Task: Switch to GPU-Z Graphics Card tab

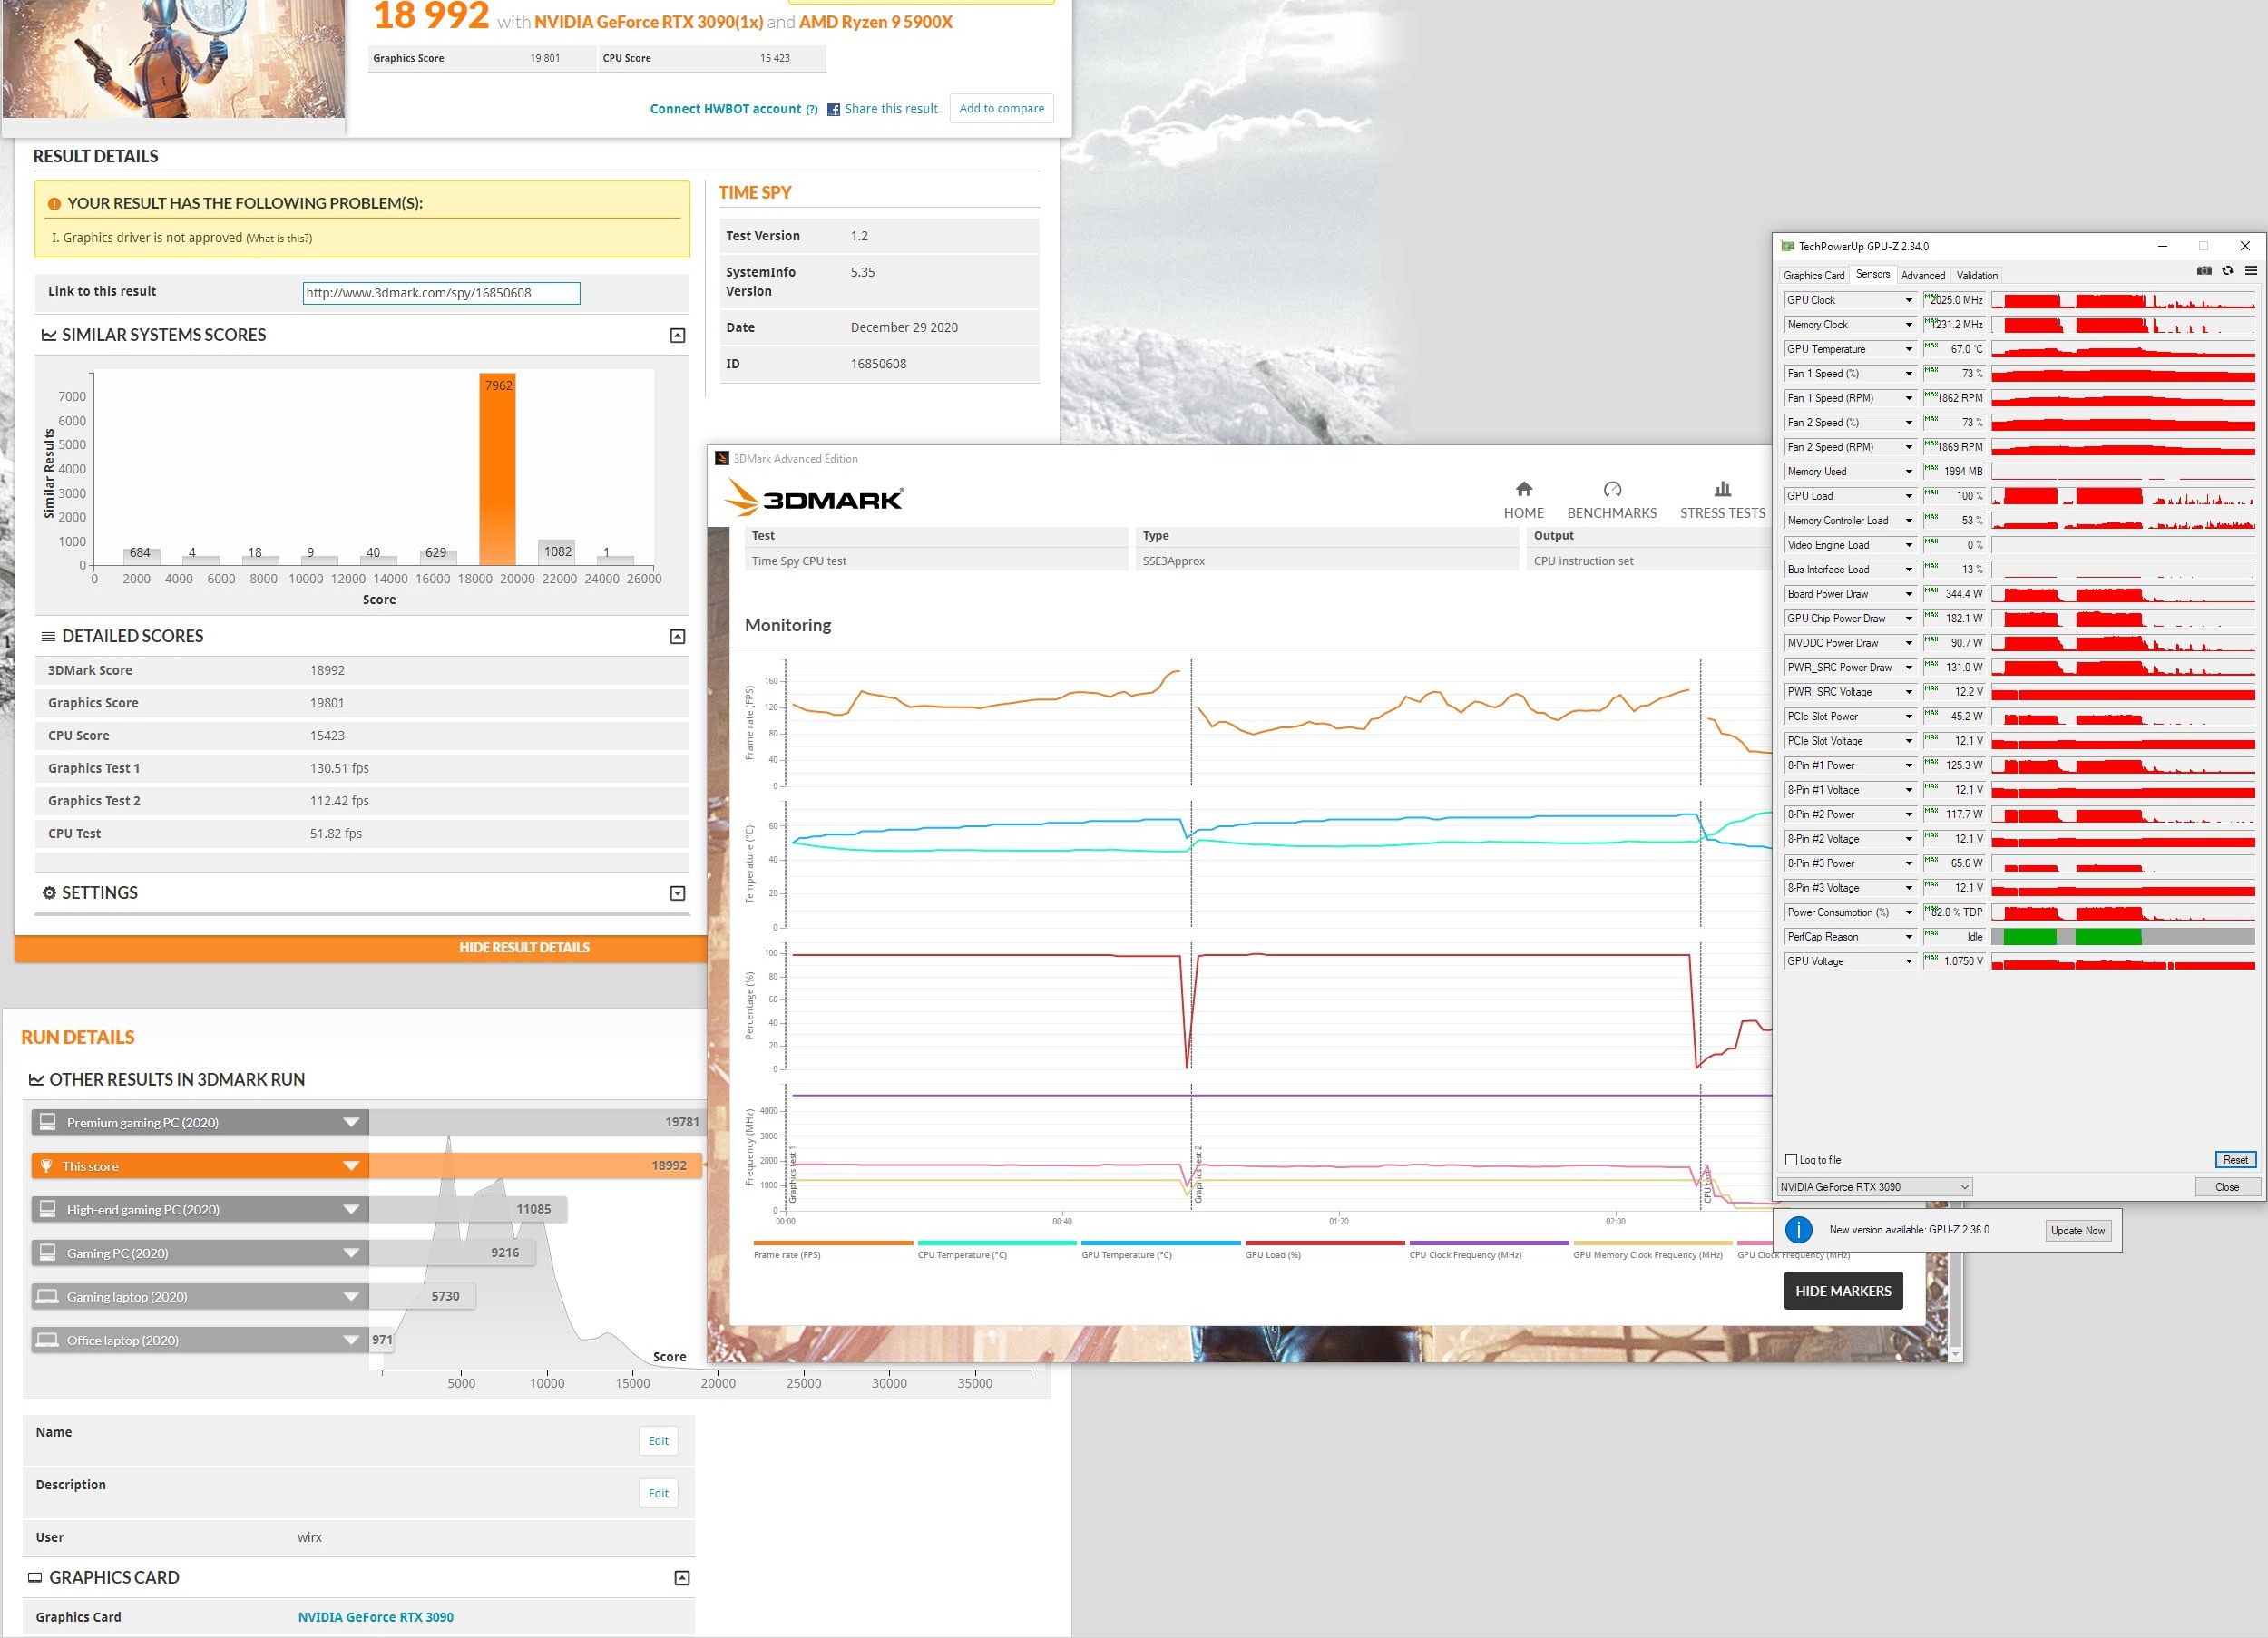Action: pyautogui.click(x=1813, y=276)
